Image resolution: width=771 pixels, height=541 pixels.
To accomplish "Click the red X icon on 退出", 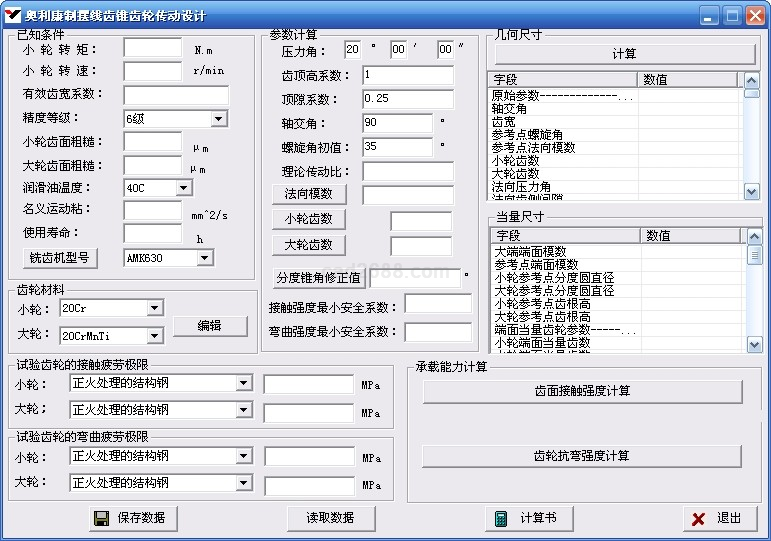I will tap(698, 518).
